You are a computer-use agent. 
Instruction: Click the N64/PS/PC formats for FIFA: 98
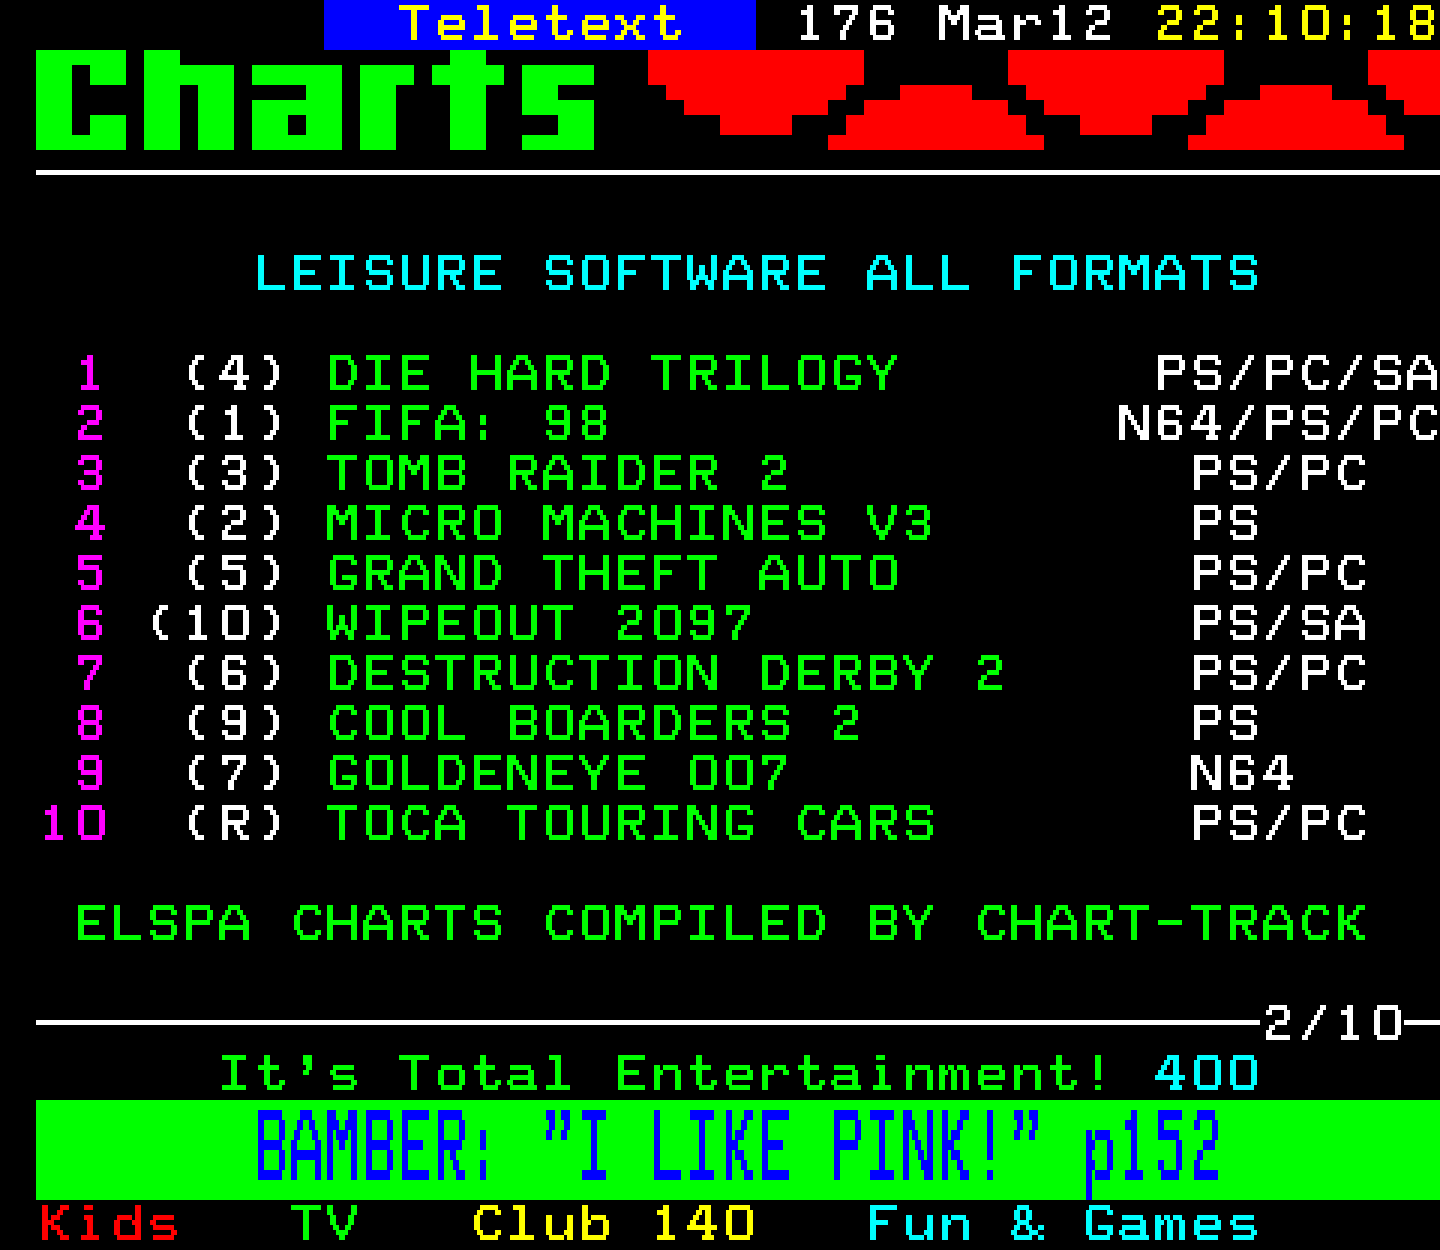pos(1278,424)
